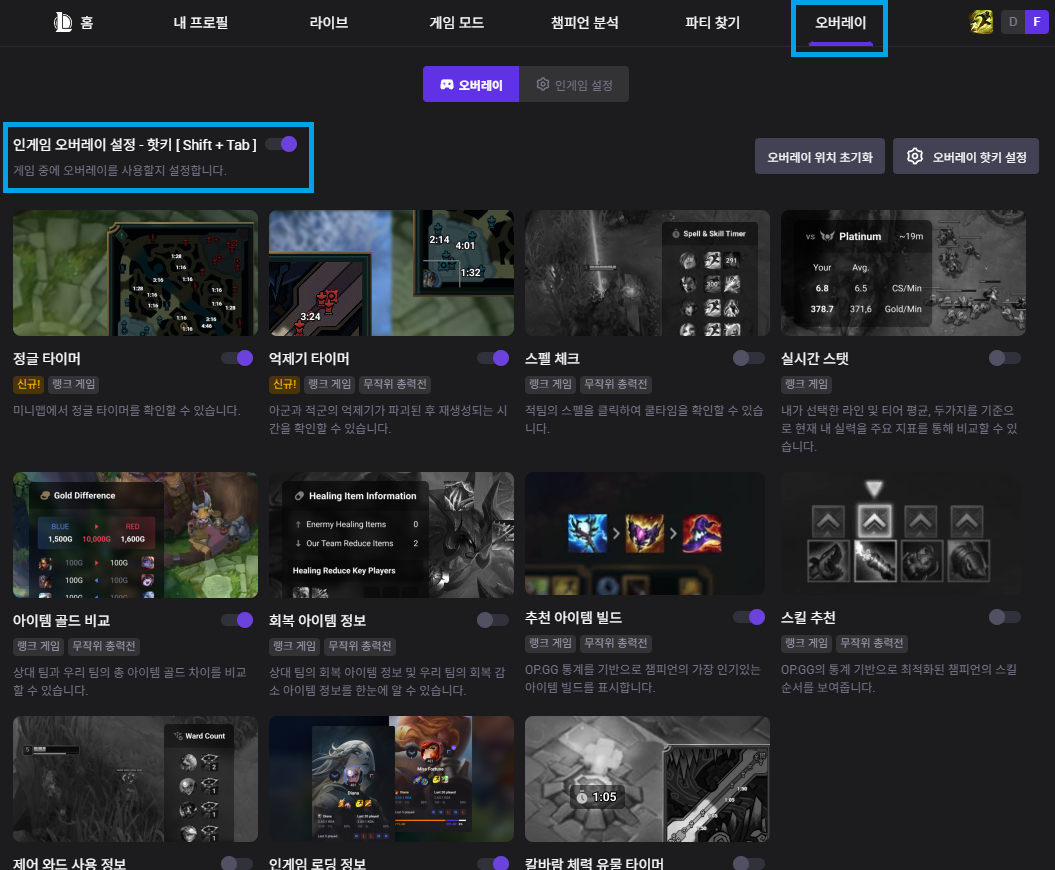Click 무작위 총력전 tag under 아이템 골드 비교
1055x870 pixels.
[104, 646]
